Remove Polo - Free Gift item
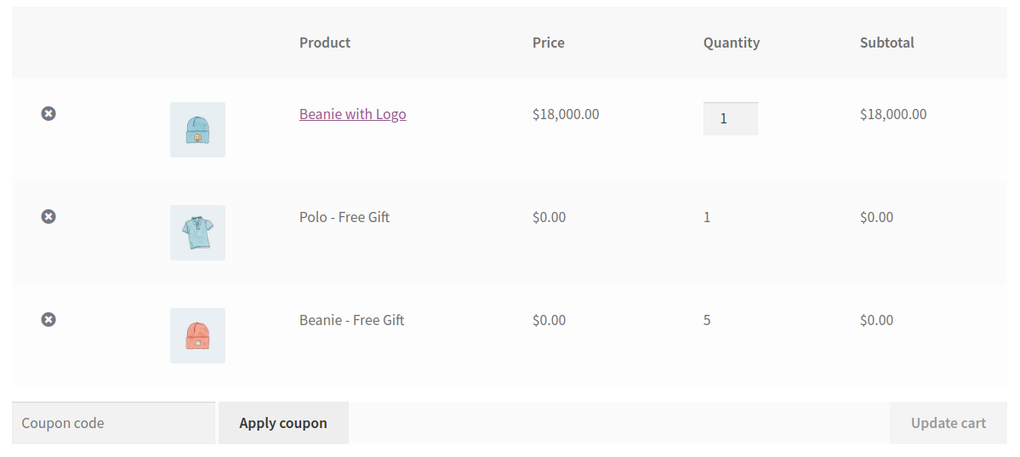Viewport: 1020px width, 457px height. [48, 217]
